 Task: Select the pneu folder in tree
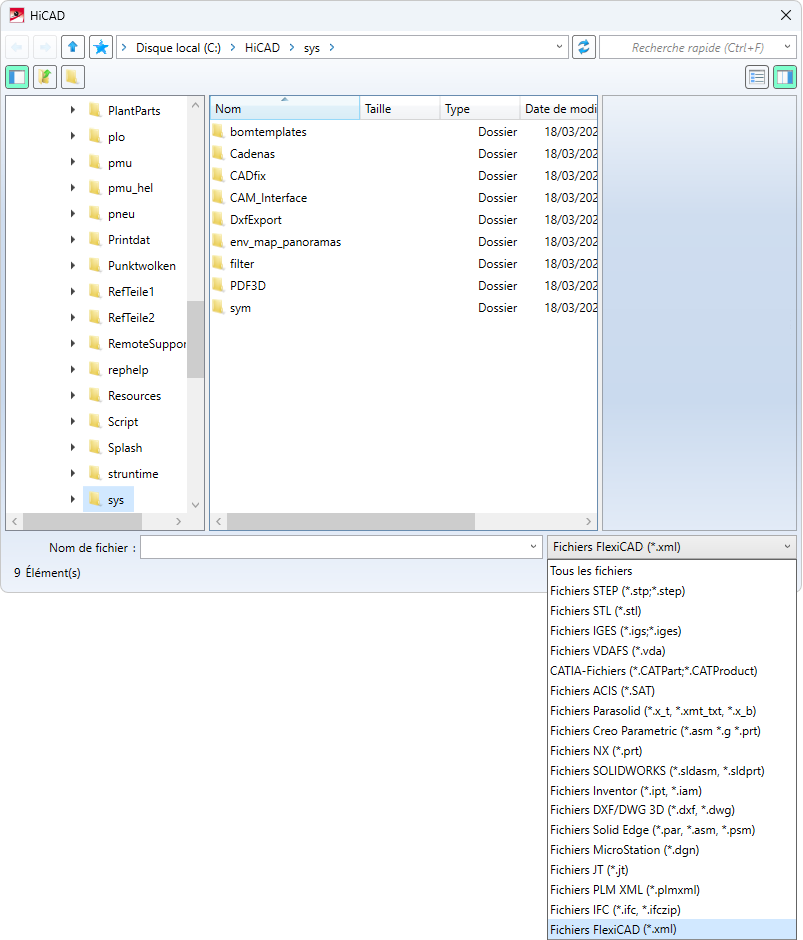(112, 214)
